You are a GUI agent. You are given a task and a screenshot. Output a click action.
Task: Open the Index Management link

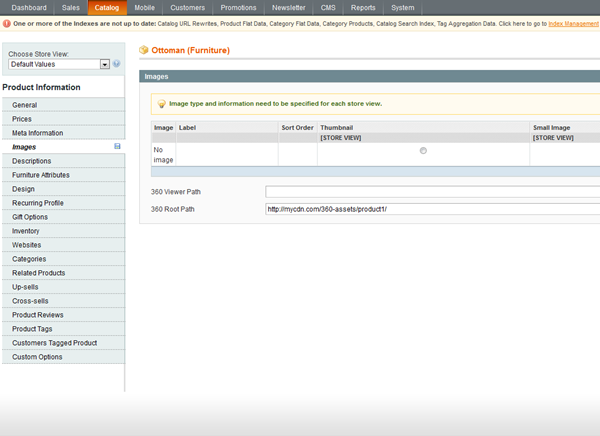click(574, 22)
